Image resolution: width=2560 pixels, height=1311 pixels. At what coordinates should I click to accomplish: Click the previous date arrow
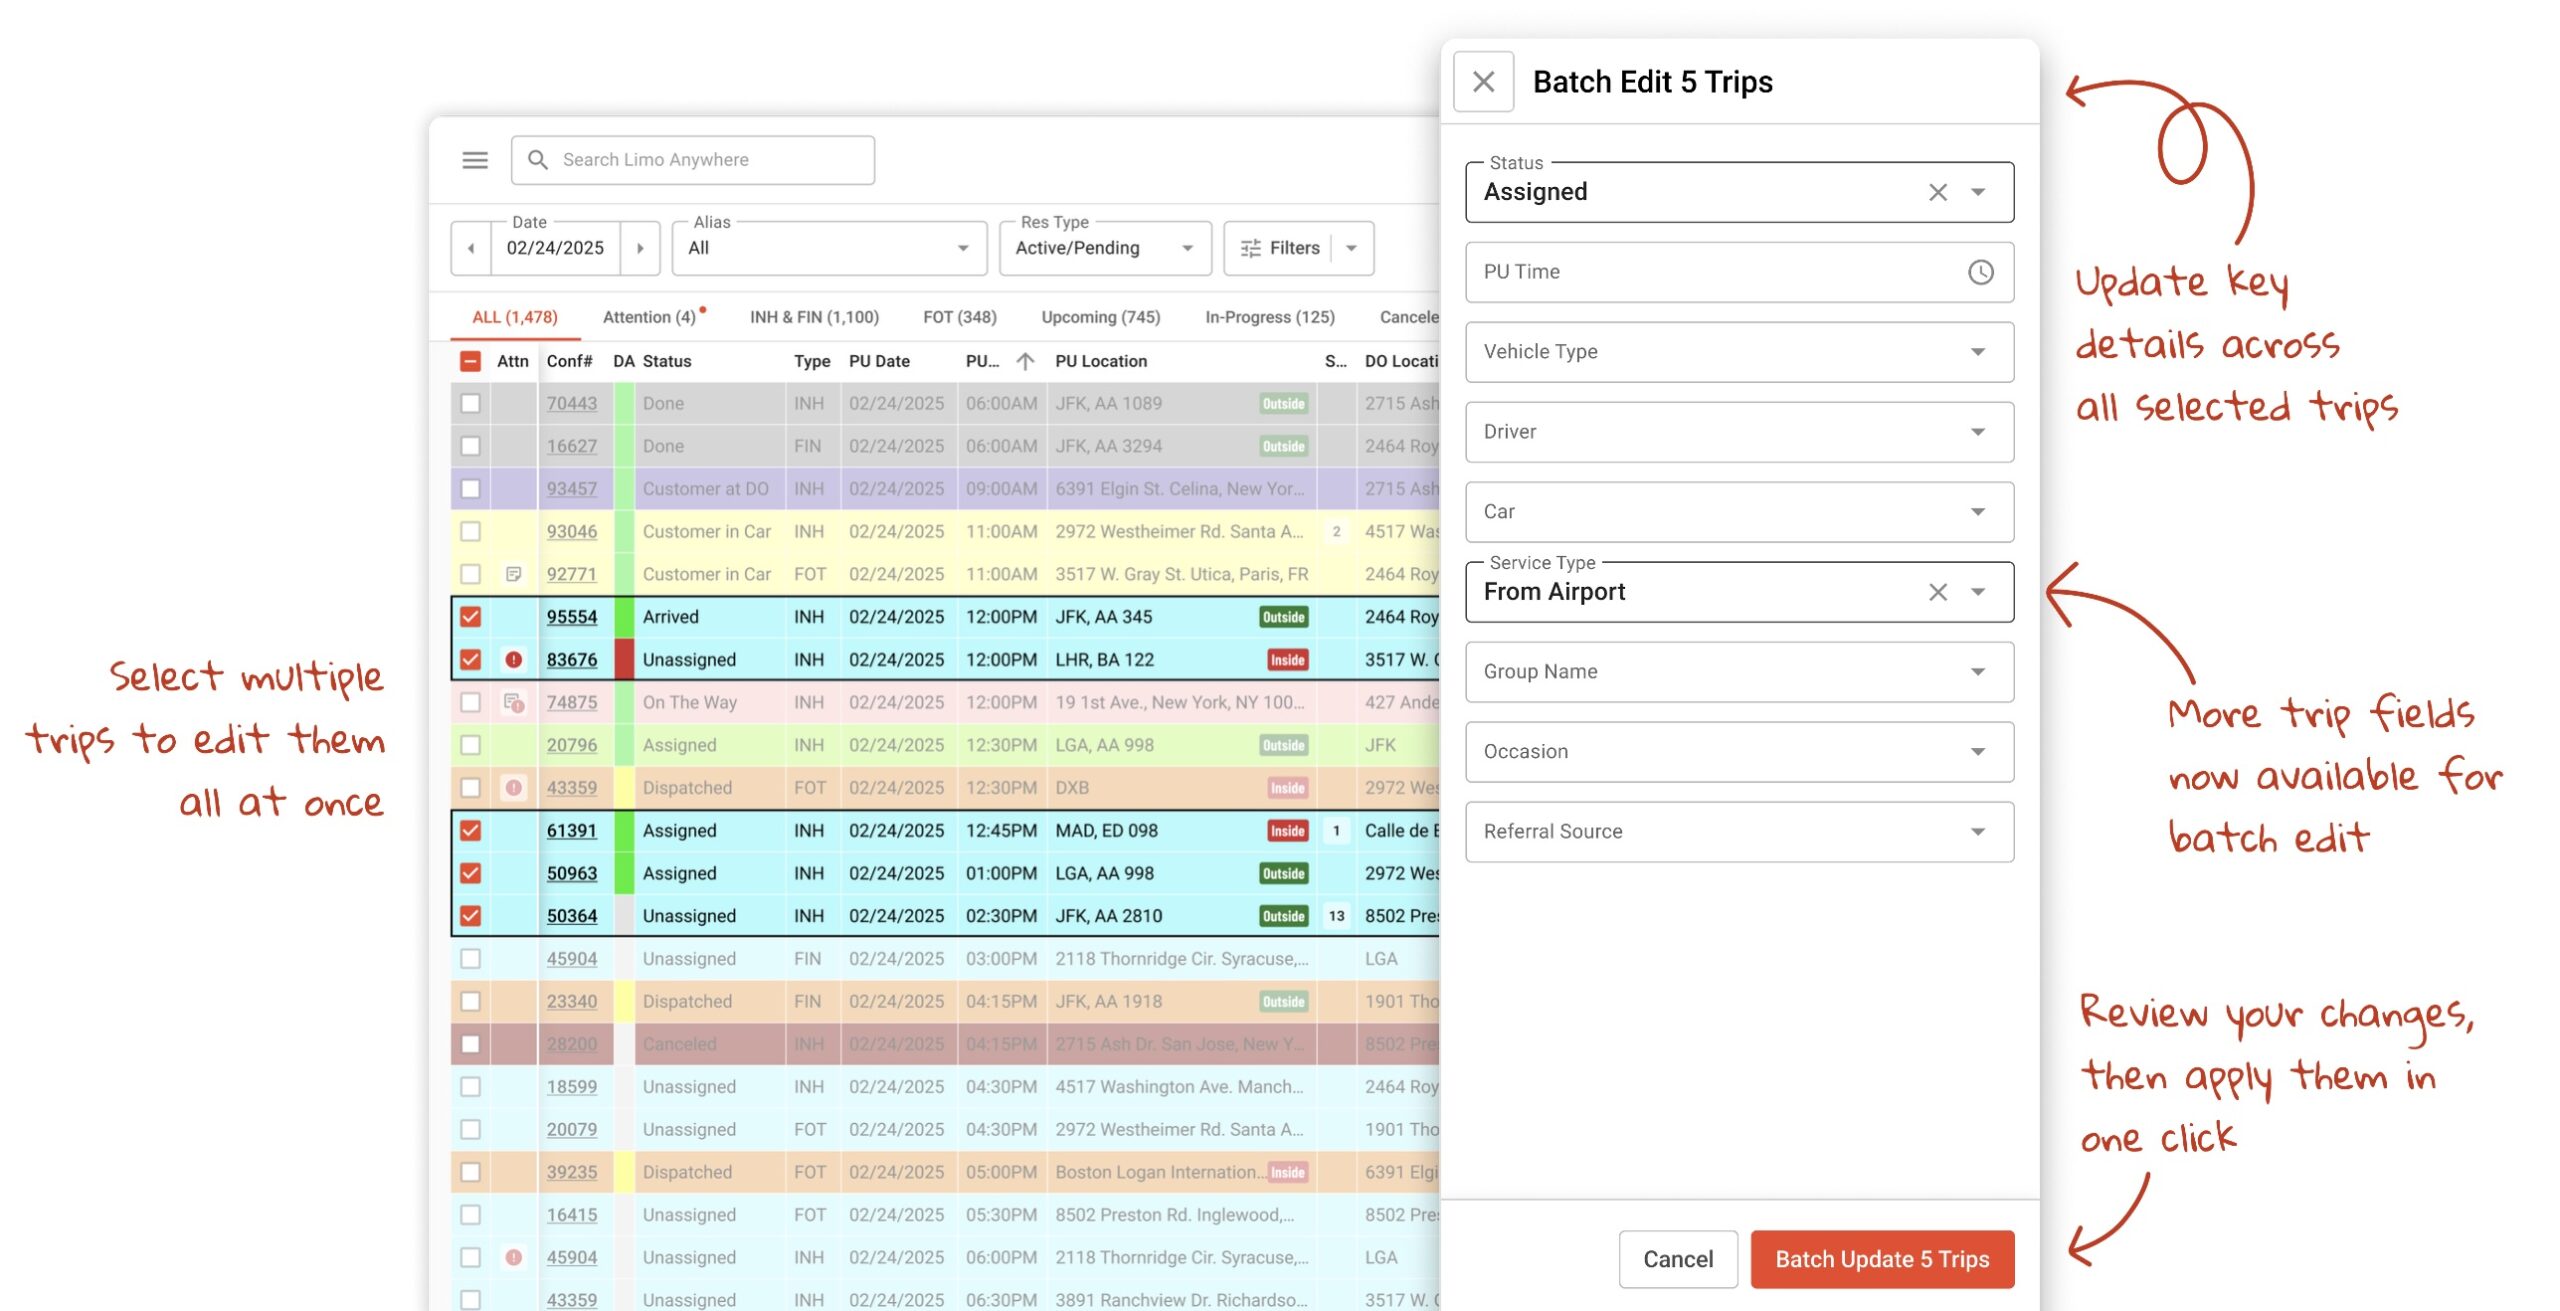471,248
